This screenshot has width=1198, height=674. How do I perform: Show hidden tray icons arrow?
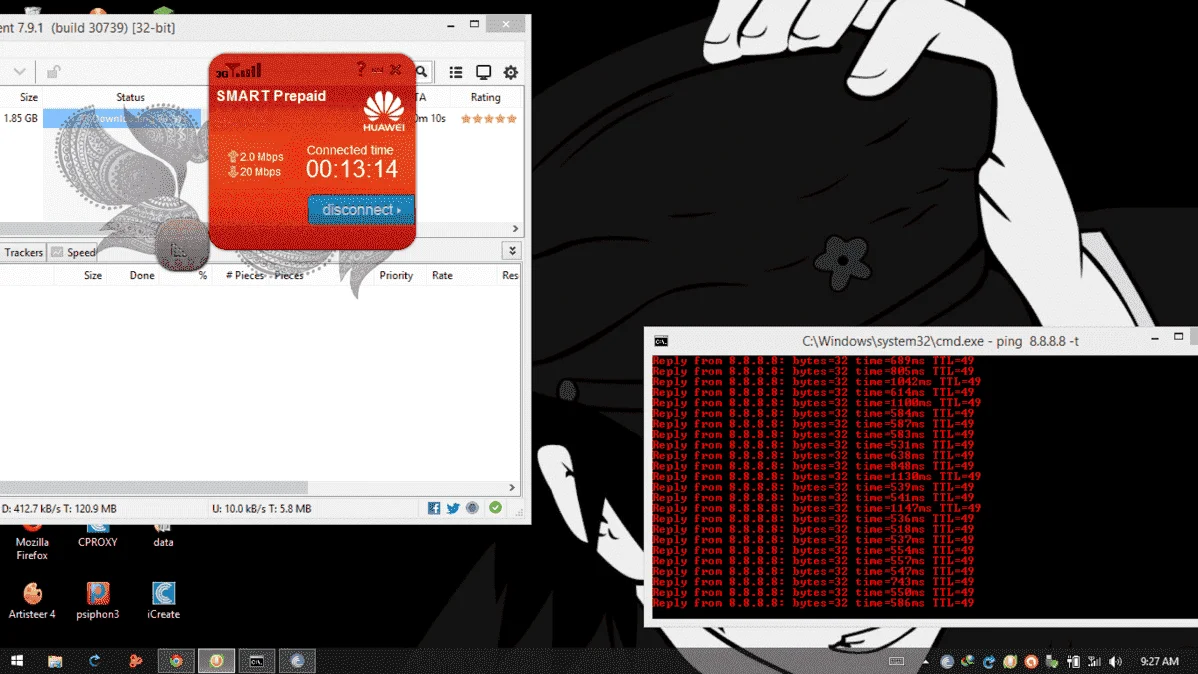click(x=925, y=662)
